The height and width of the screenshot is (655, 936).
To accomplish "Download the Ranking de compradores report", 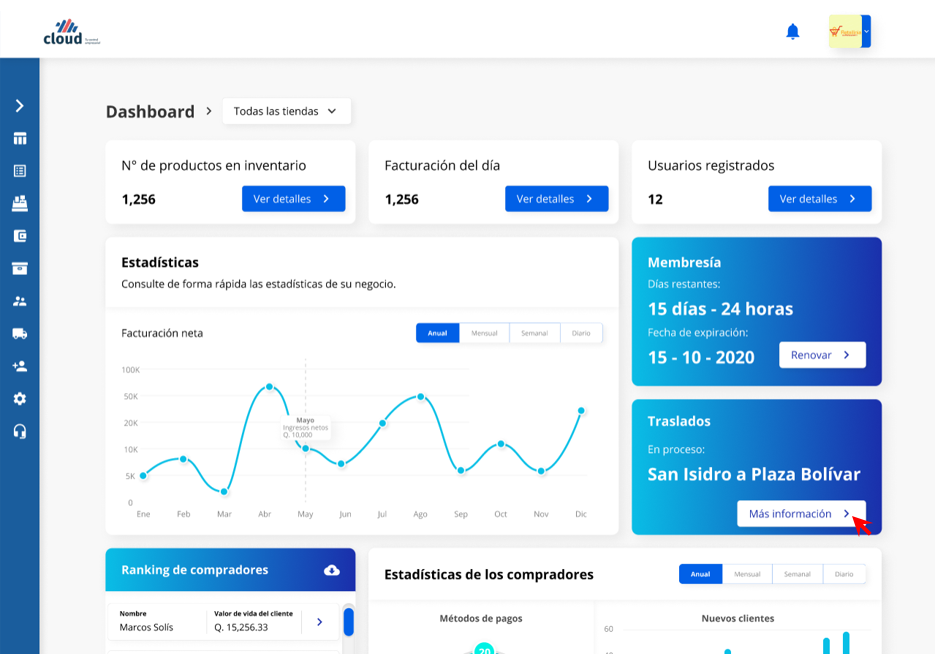I will (x=332, y=570).
